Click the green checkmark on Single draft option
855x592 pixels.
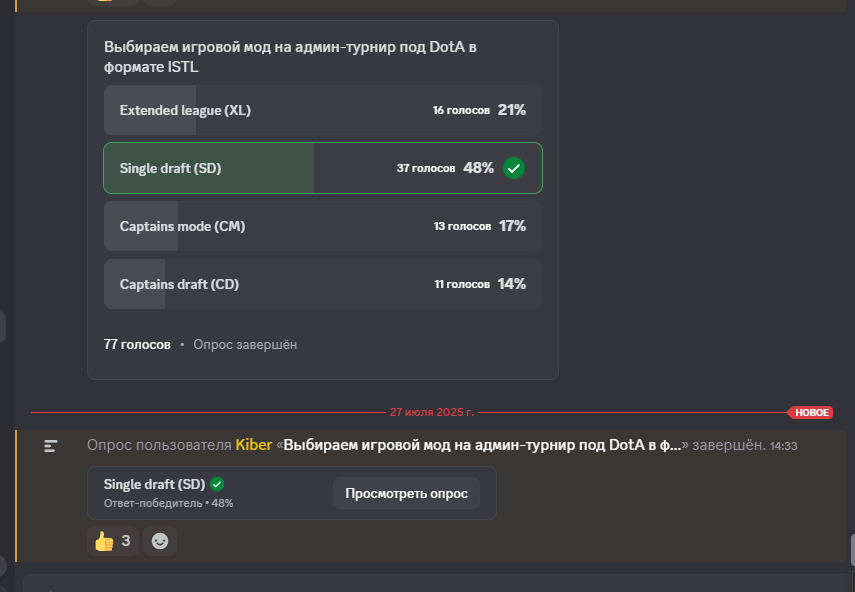[x=514, y=168]
